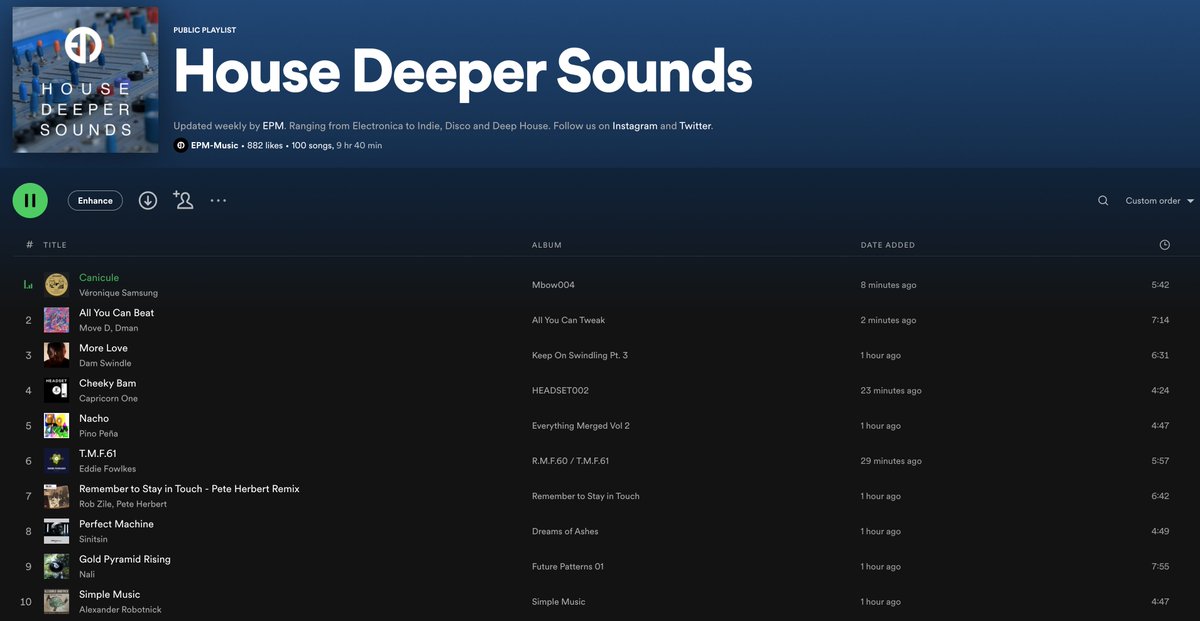Open album Everything Merged Vol 2
The image size is (1200, 621).
pos(581,426)
